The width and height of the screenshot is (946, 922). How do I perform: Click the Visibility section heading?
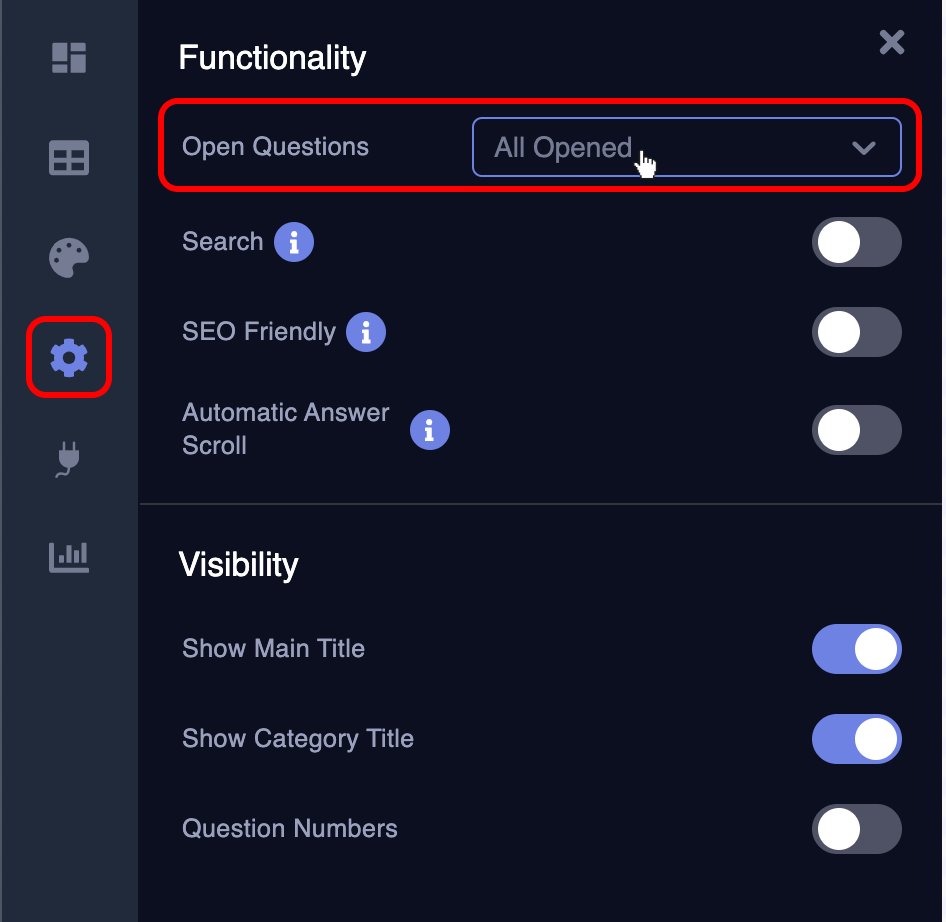(238, 565)
